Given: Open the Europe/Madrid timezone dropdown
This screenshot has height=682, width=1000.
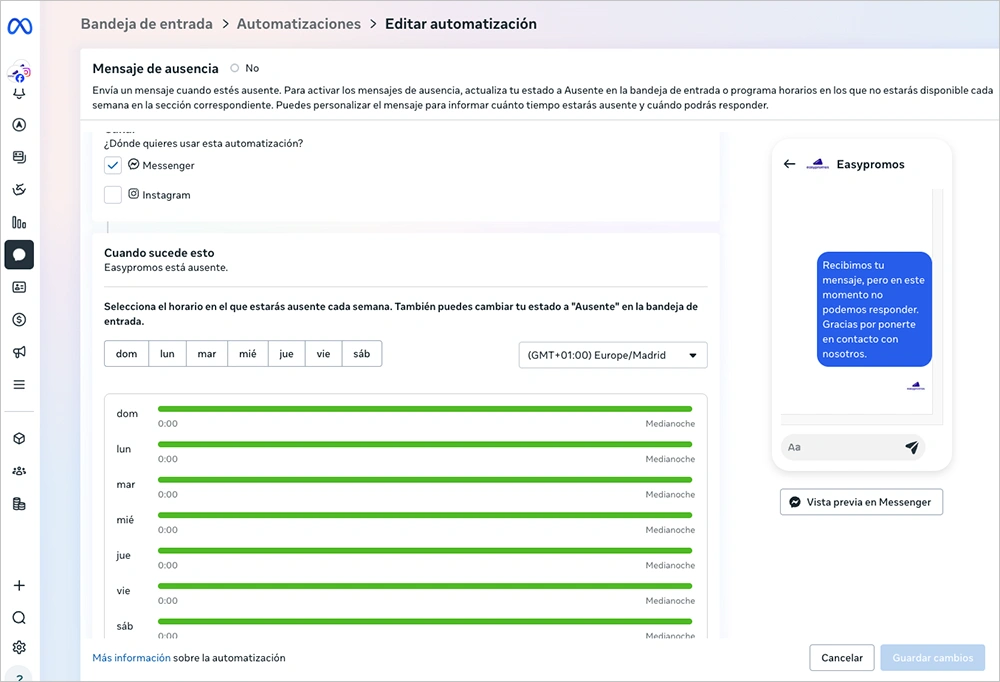Looking at the screenshot, I should [x=612, y=355].
